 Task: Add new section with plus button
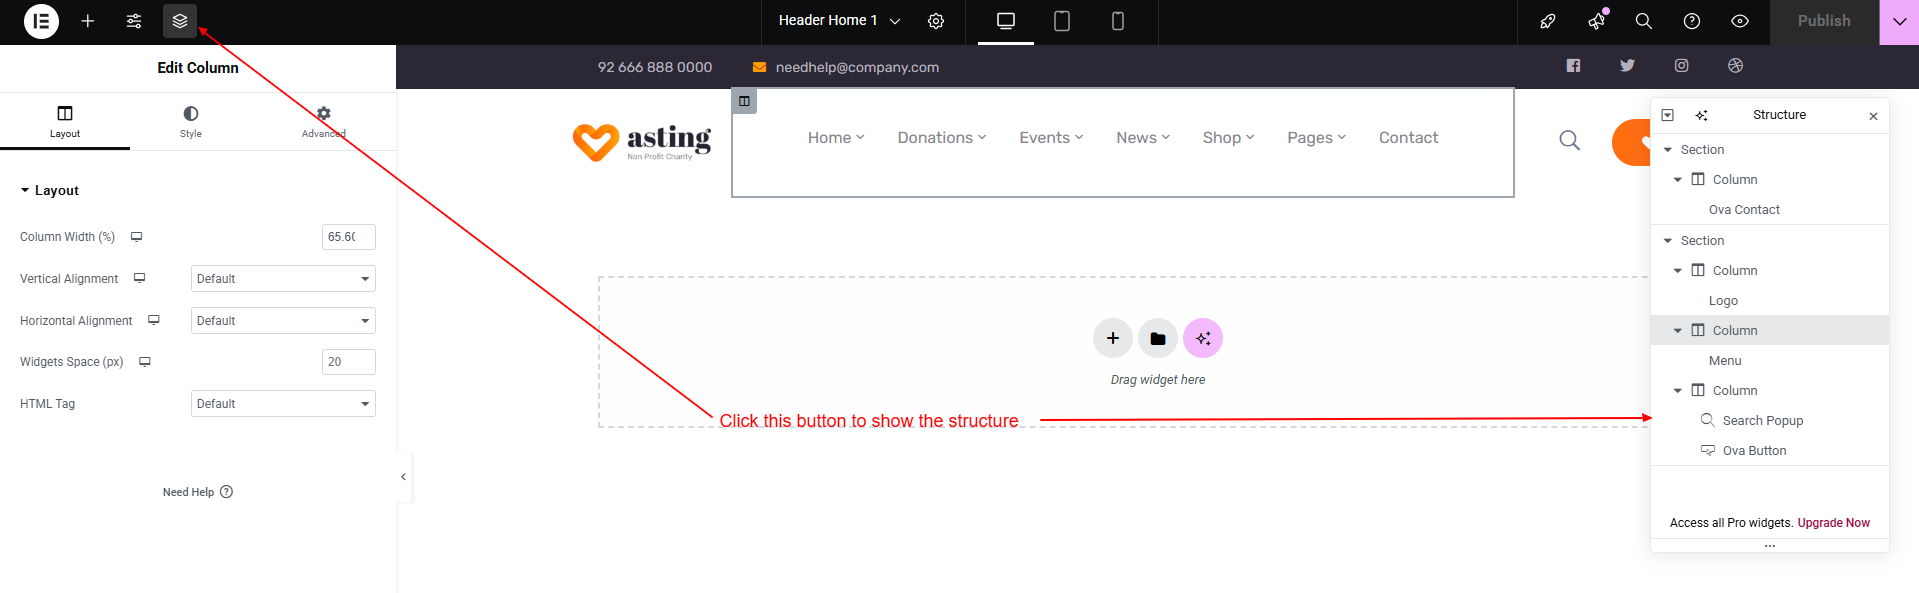[x=1112, y=338]
